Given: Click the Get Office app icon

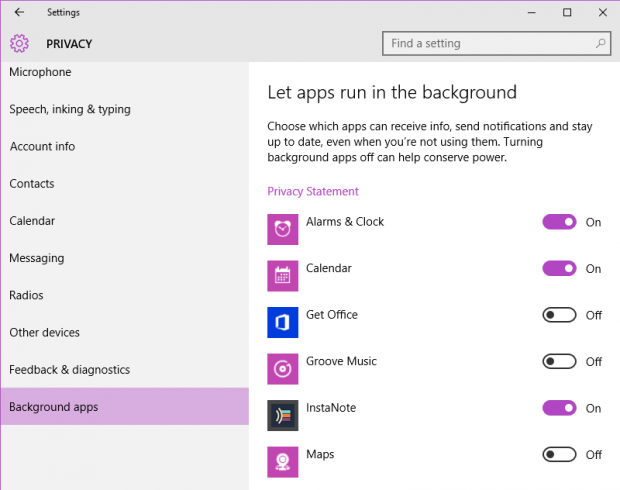Looking at the screenshot, I should pos(282,322).
